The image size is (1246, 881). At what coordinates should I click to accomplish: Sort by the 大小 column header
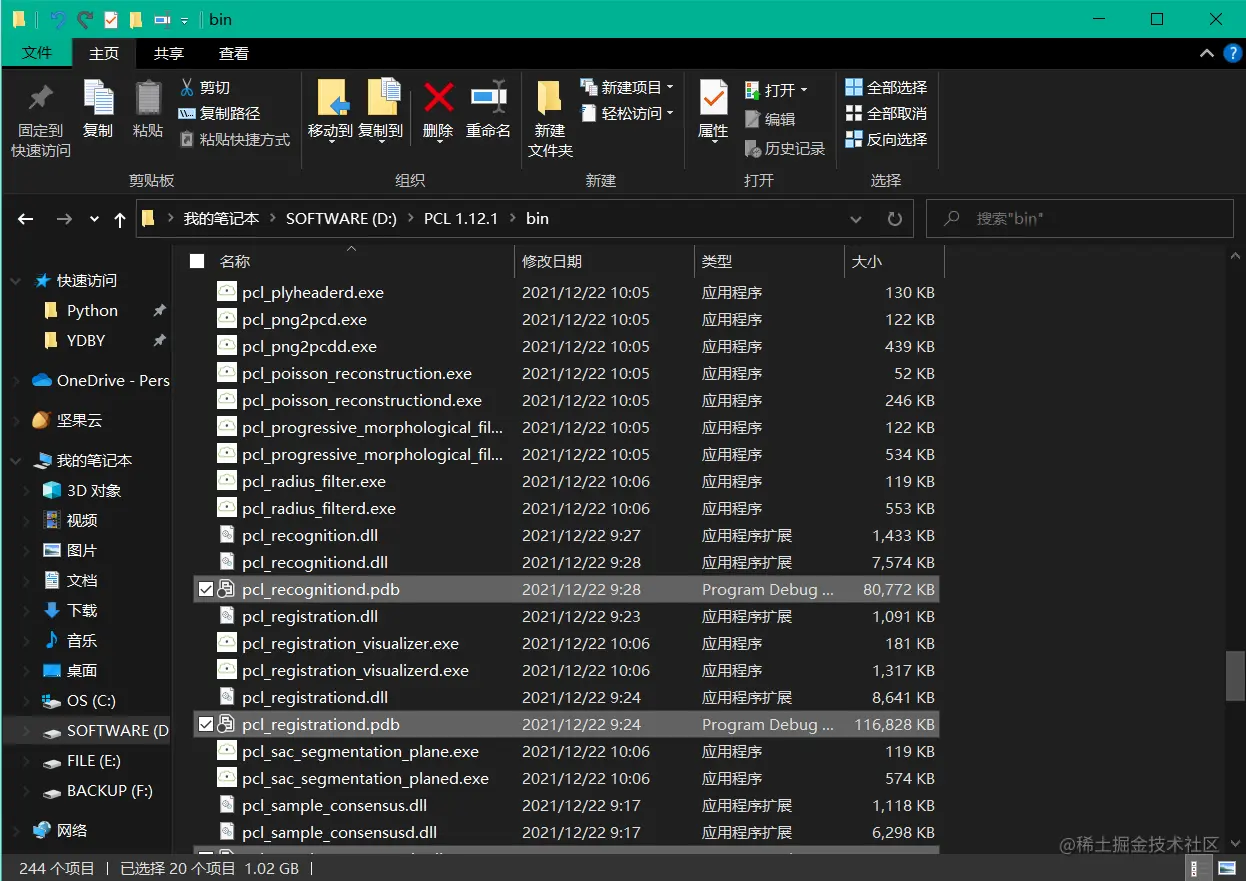click(894, 261)
